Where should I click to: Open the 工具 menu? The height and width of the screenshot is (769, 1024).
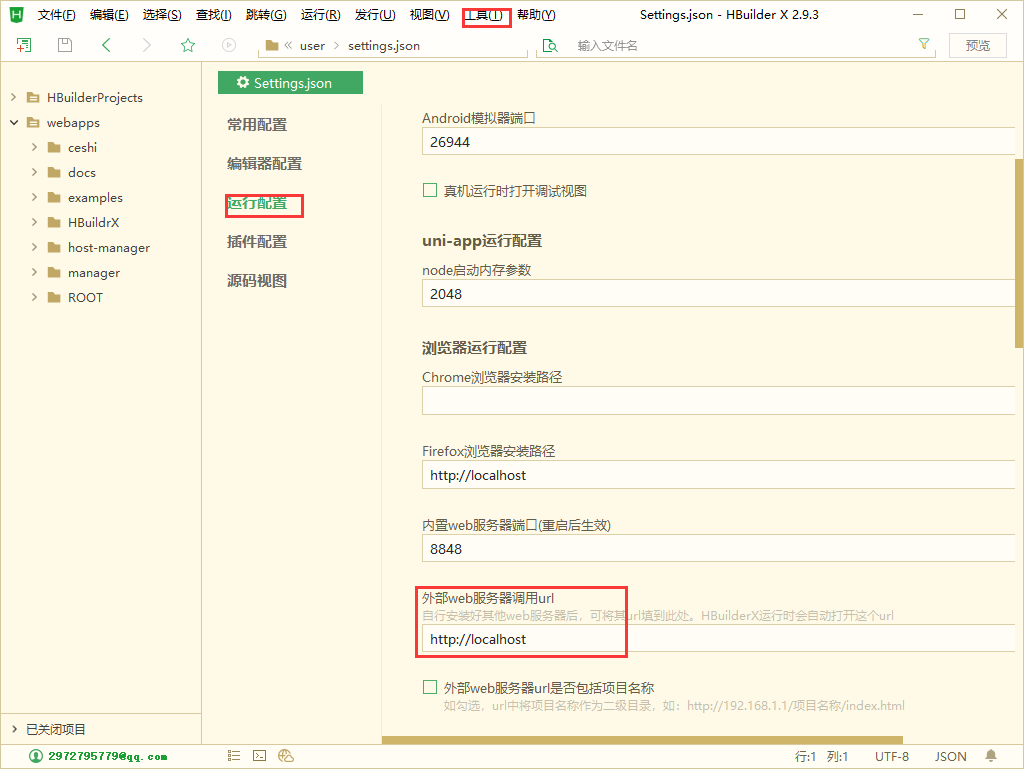pyautogui.click(x=486, y=15)
